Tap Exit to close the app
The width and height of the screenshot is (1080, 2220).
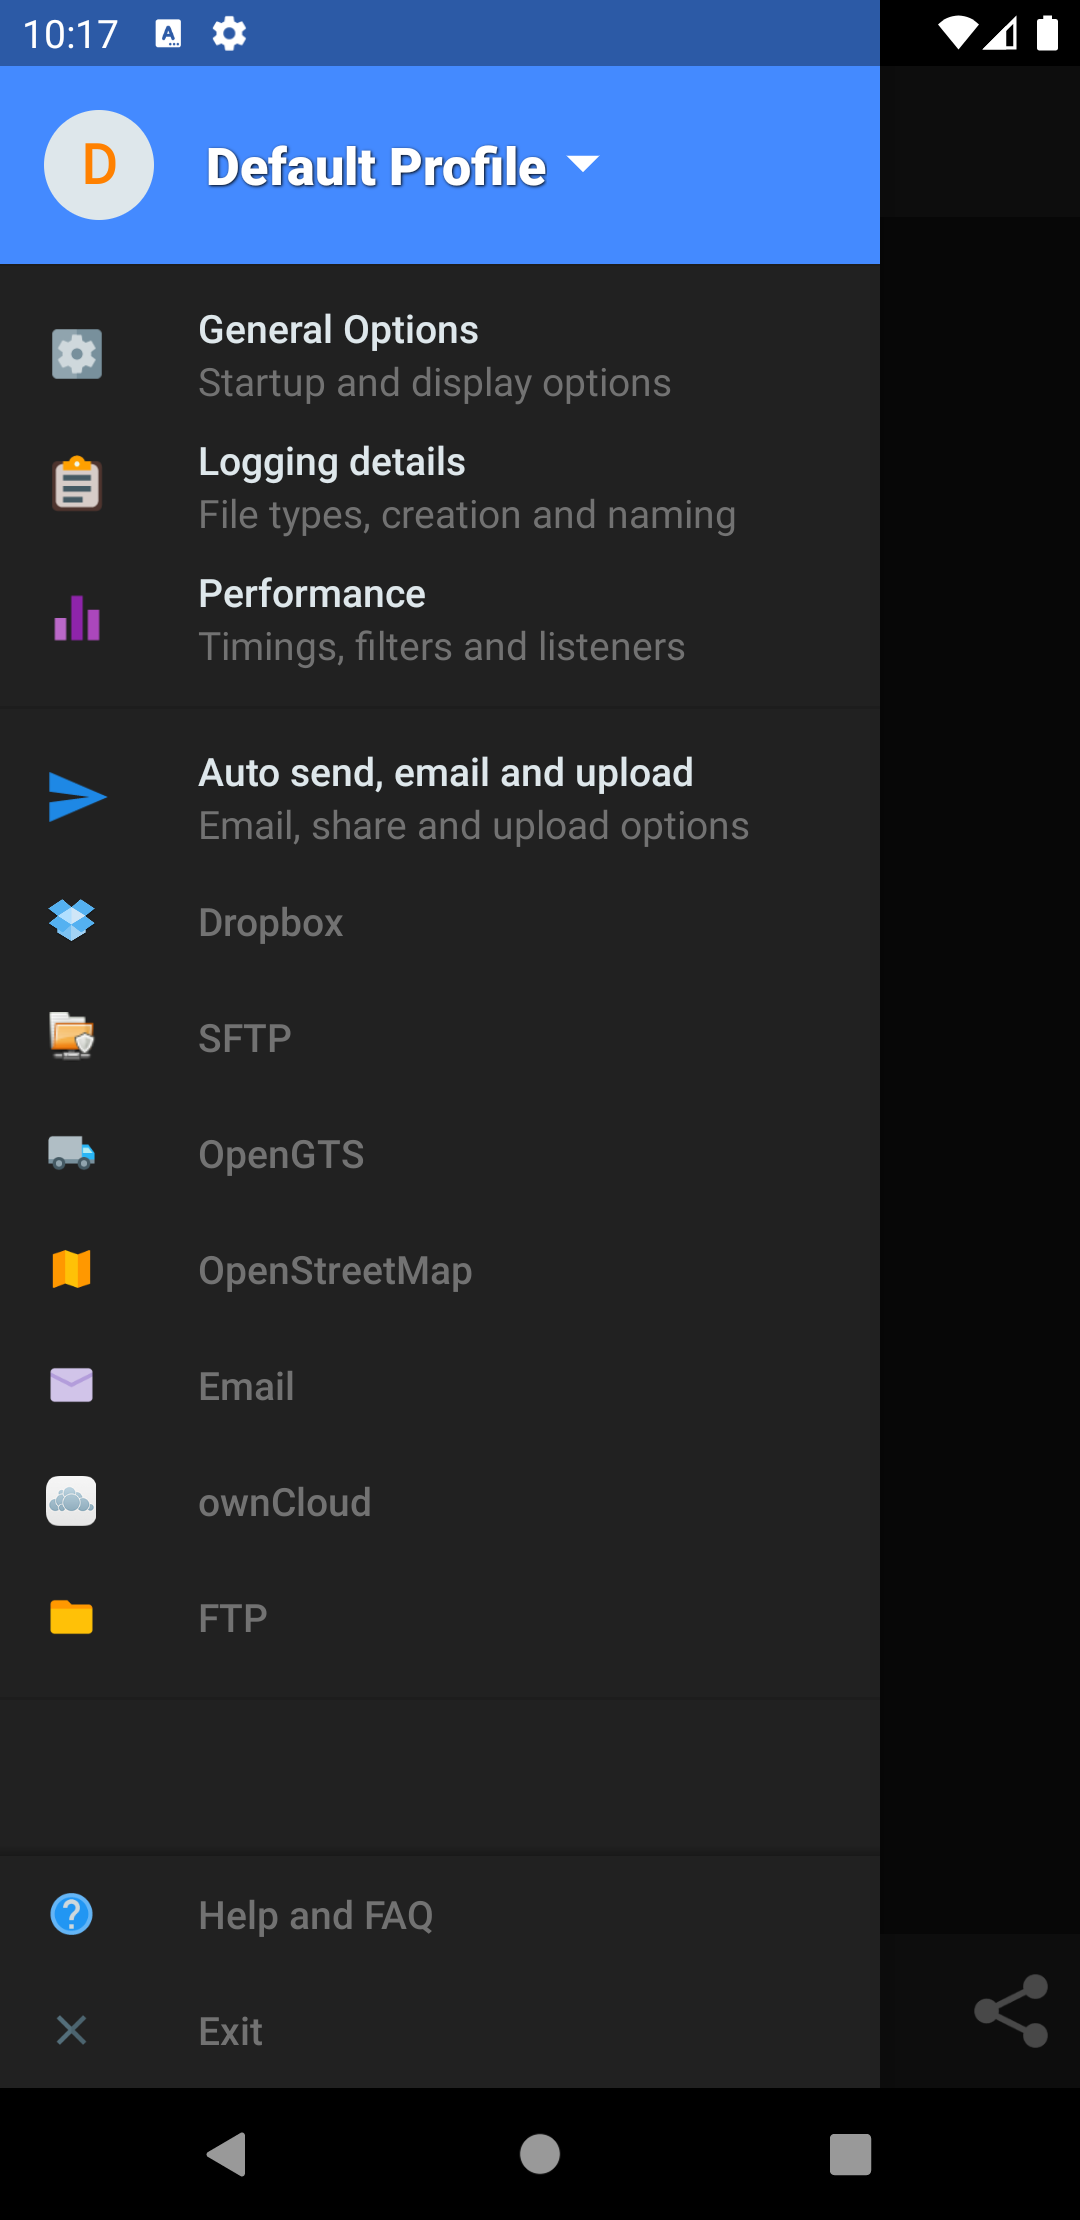(231, 2032)
